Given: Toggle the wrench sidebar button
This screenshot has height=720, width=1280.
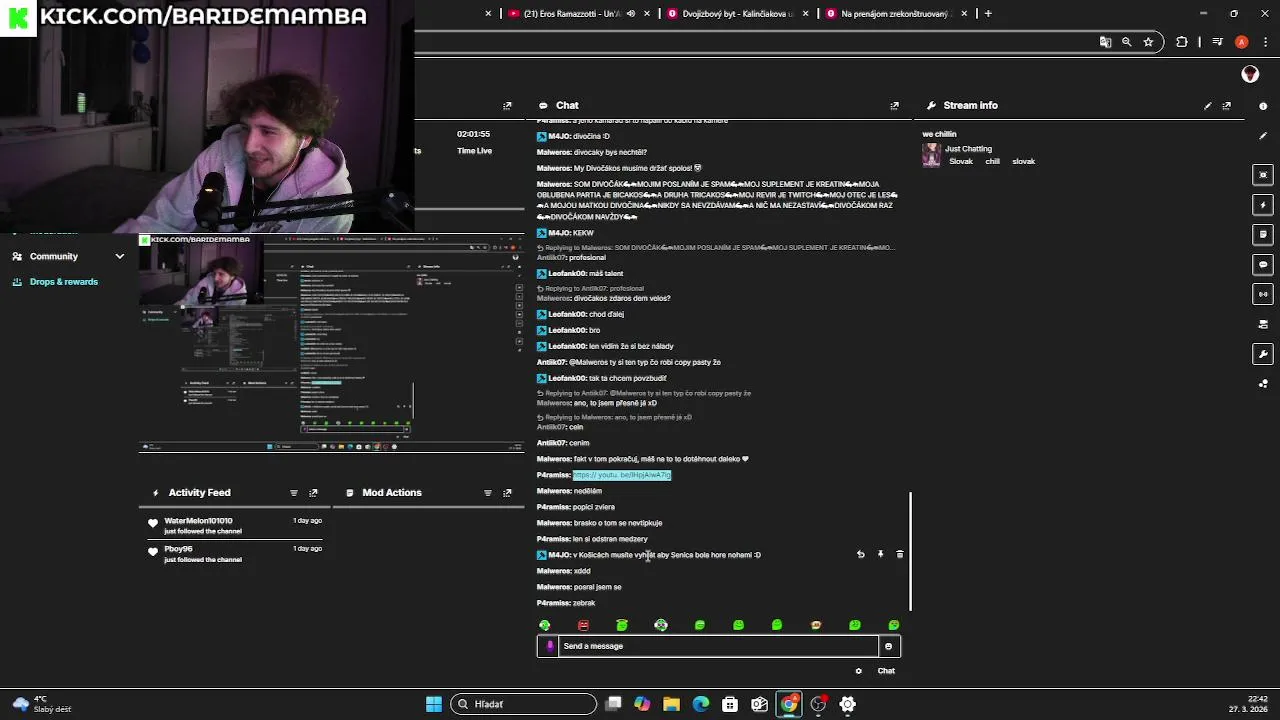Looking at the screenshot, I should click(x=1263, y=354).
